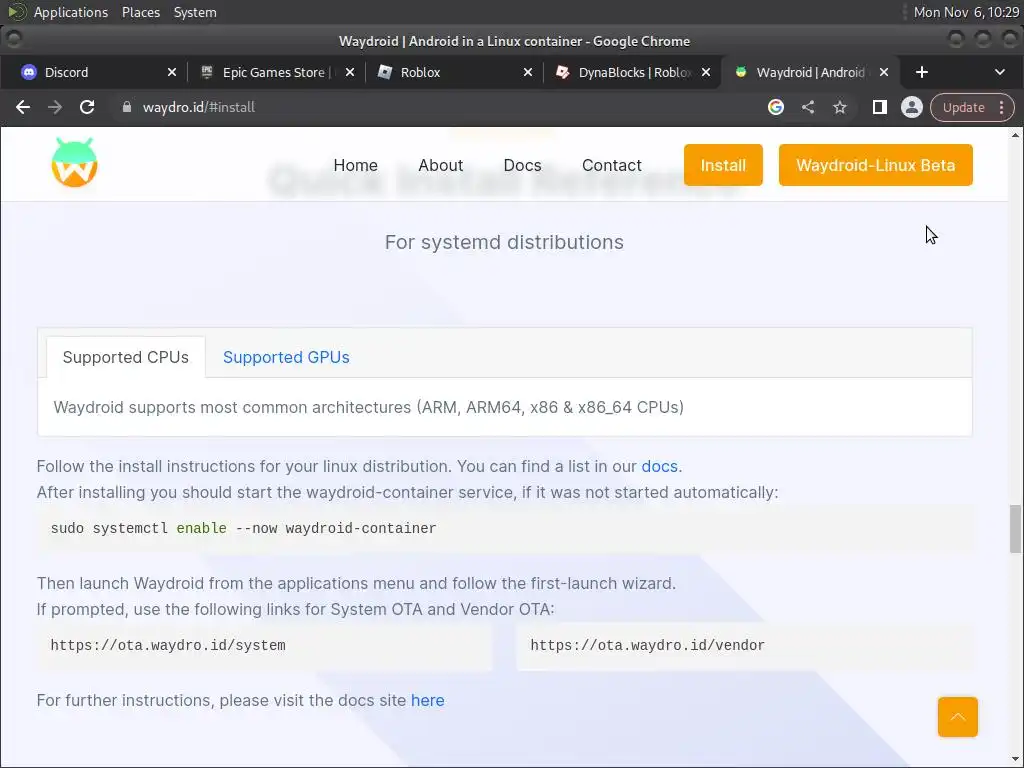This screenshot has width=1024, height=768.
Task: Click the share page icon
Action: pos(808,107)
